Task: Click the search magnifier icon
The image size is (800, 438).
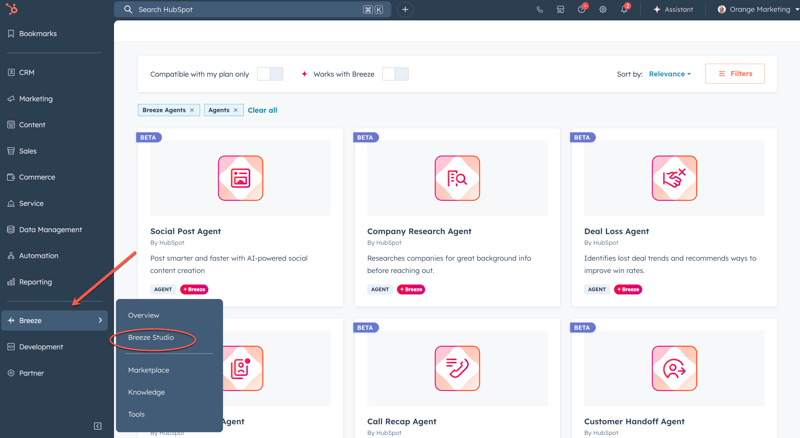Action: (x=128, y=9)
